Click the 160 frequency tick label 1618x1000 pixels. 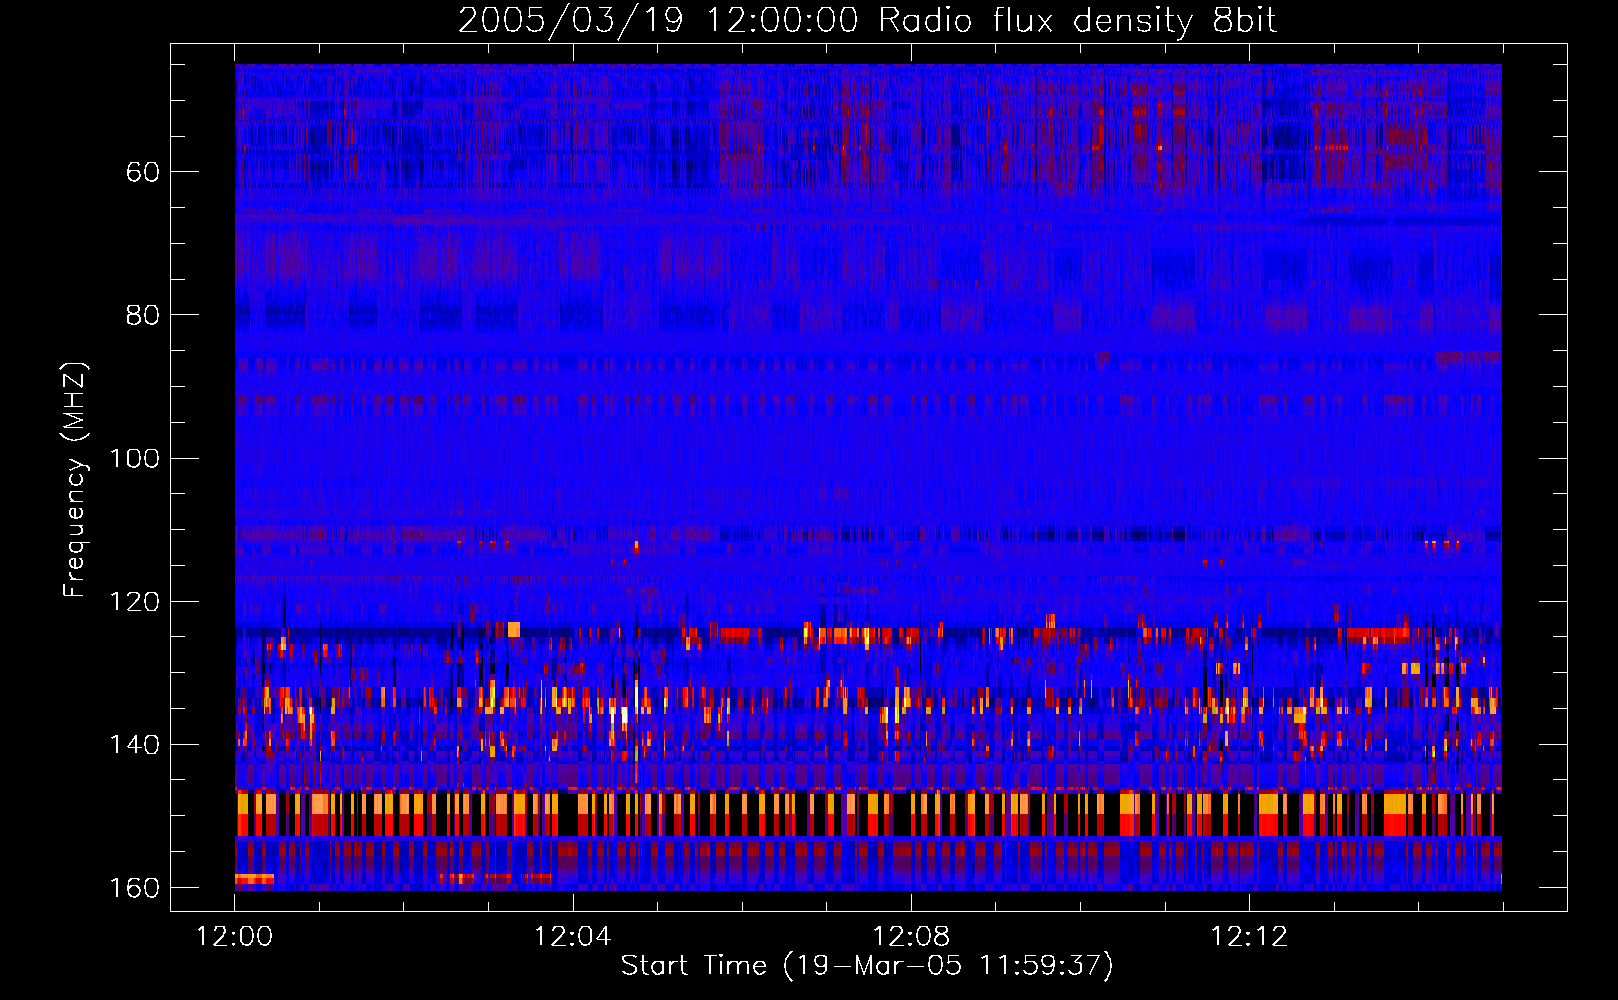click(x=134, y=888)
